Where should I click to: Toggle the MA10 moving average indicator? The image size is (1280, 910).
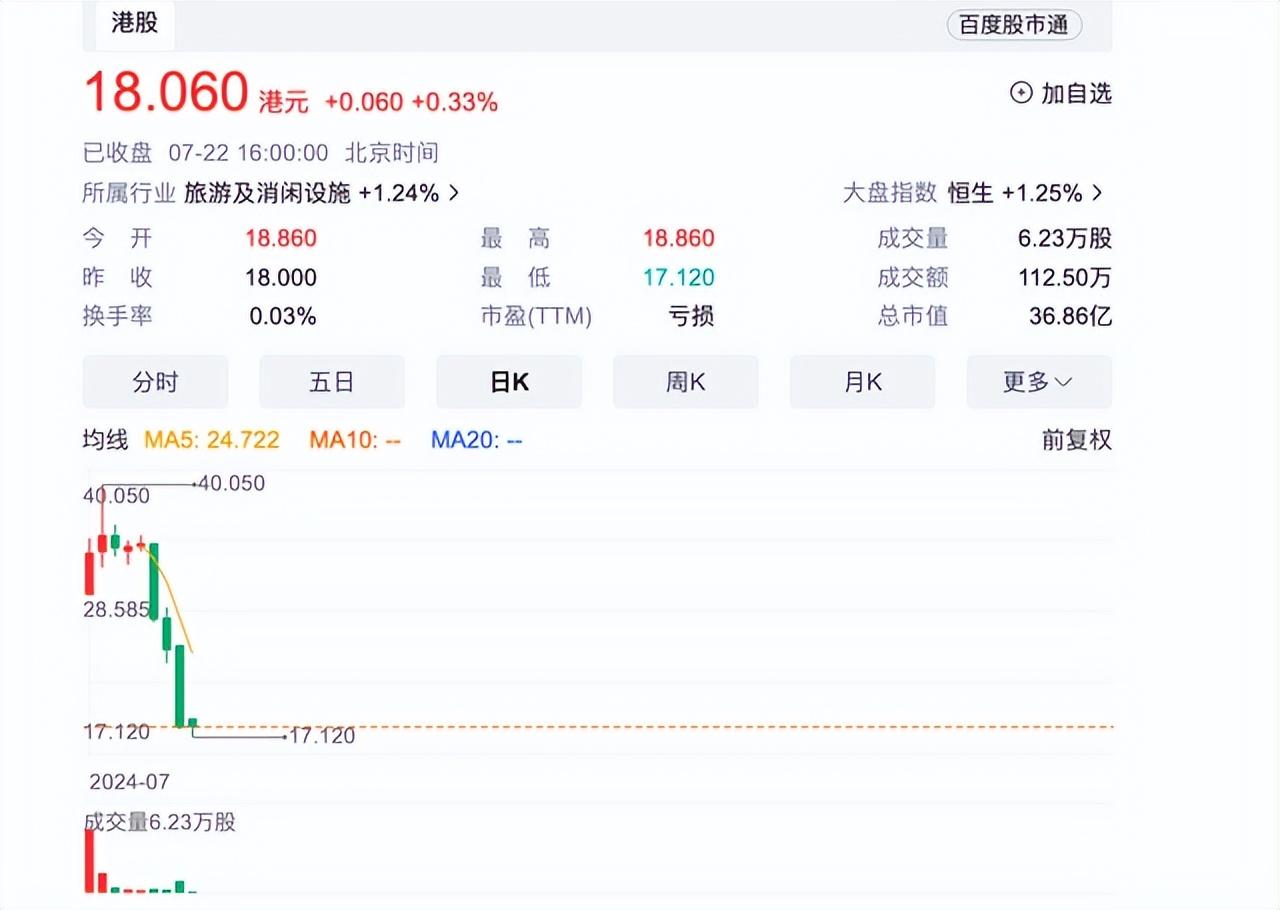pos(355,440)
